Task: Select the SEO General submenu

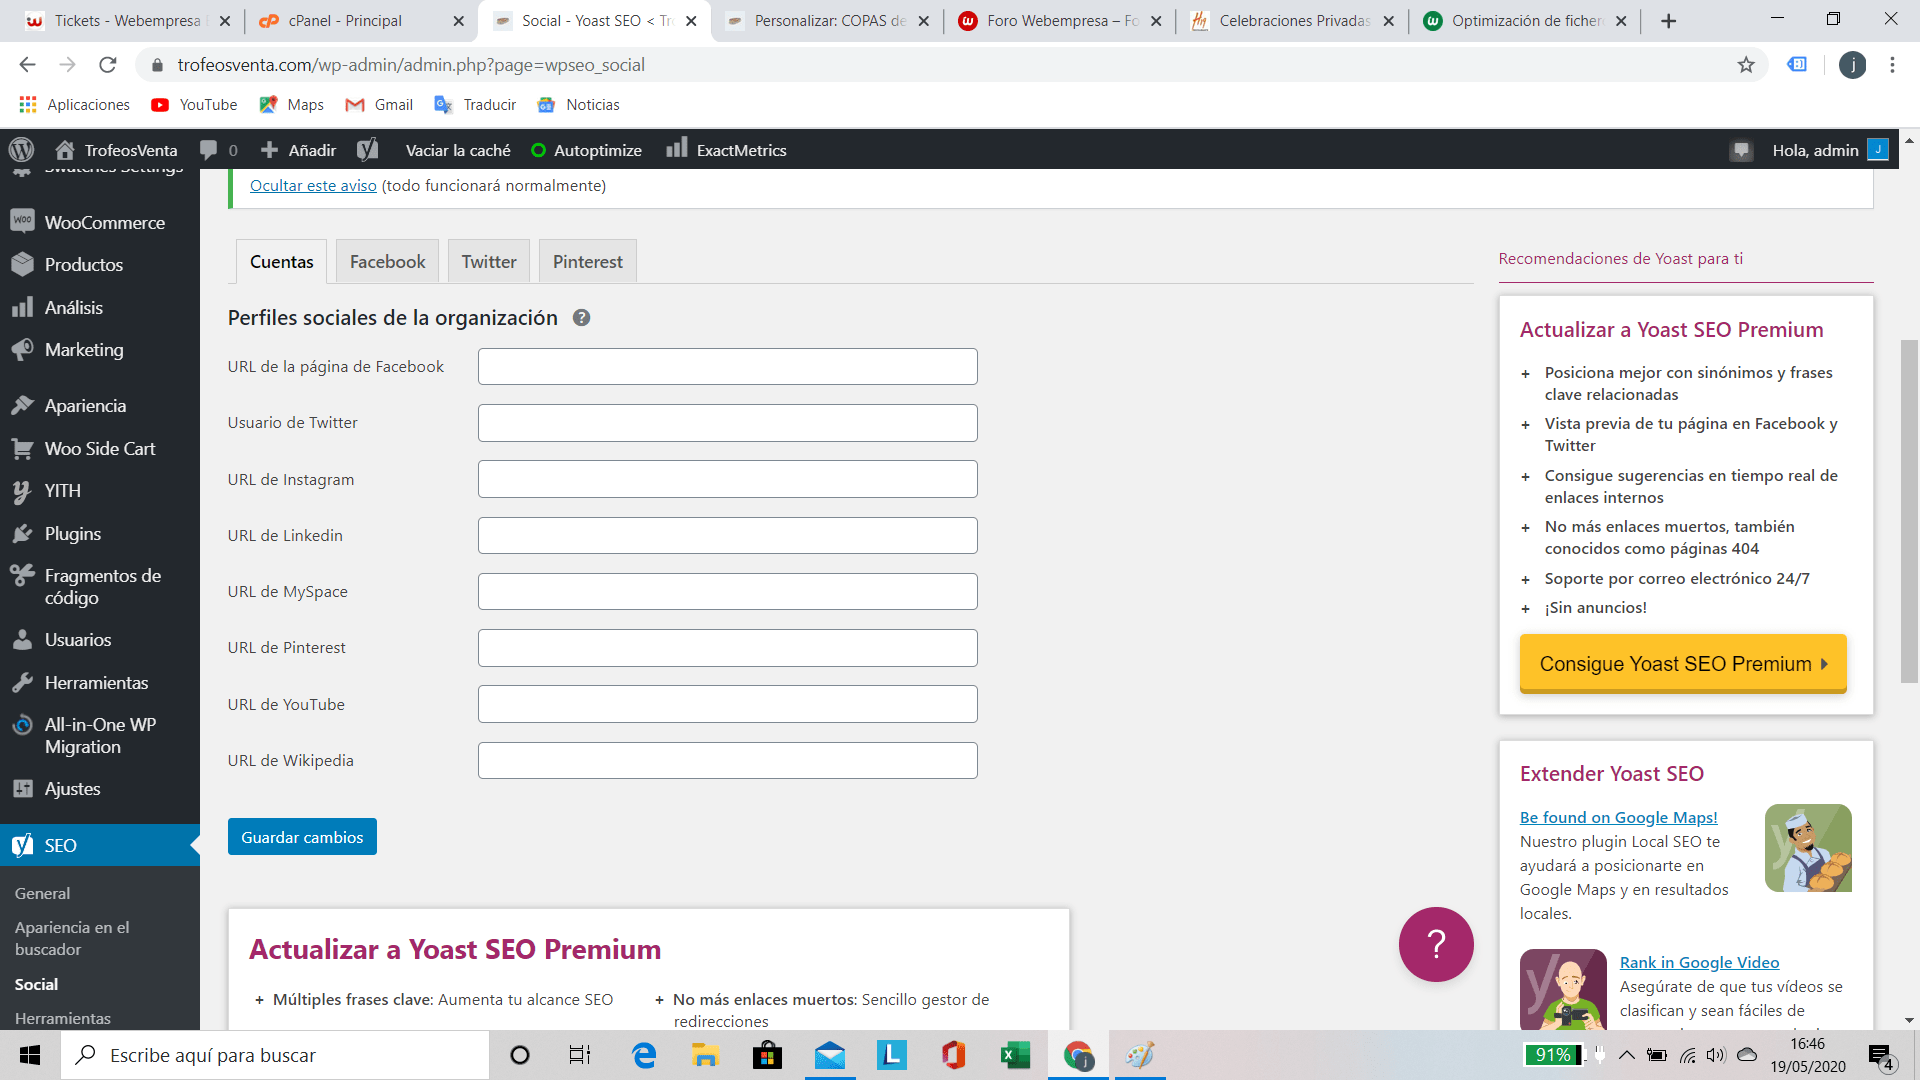Action: click(x=42, y=893)
